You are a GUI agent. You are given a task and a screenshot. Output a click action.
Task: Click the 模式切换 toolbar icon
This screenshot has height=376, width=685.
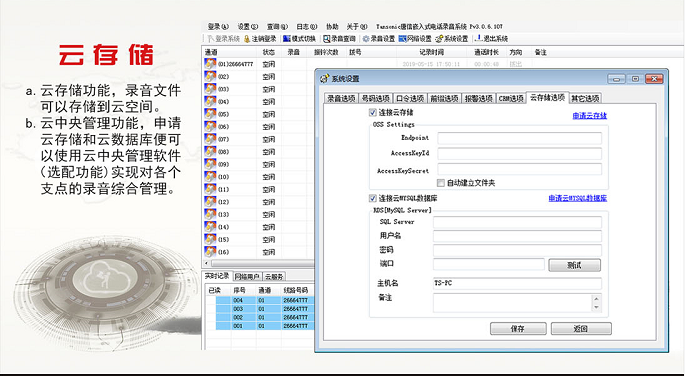click(x=287, y=39)
